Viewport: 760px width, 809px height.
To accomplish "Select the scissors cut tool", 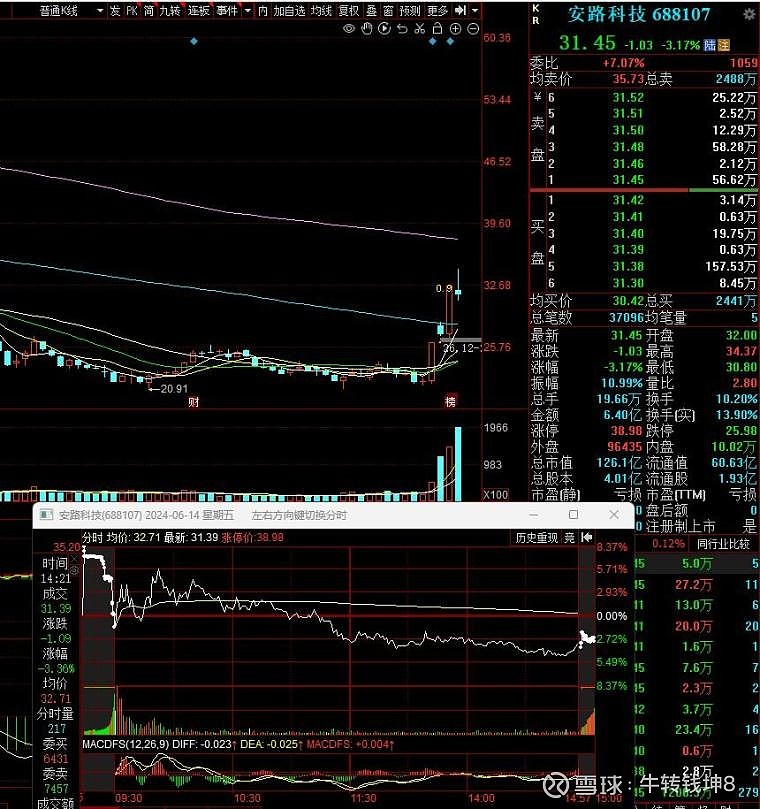I will point(419,29).
